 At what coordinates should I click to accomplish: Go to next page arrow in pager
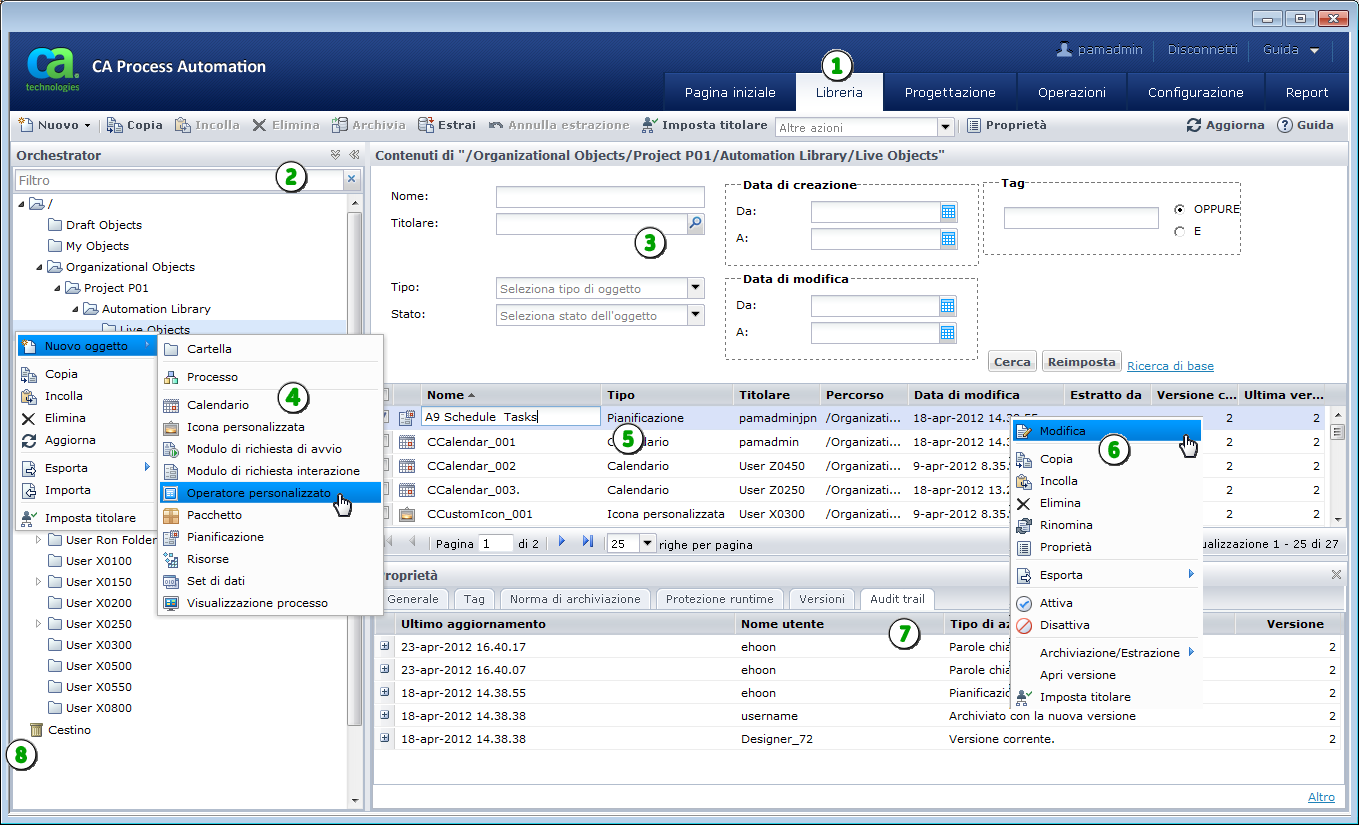pyautogui.click(x=562, y=541)
